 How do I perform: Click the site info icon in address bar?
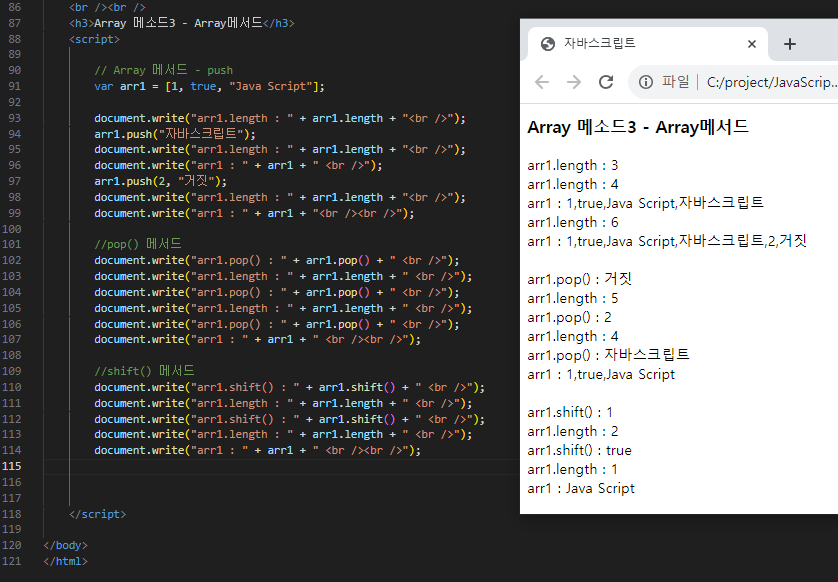646,82
